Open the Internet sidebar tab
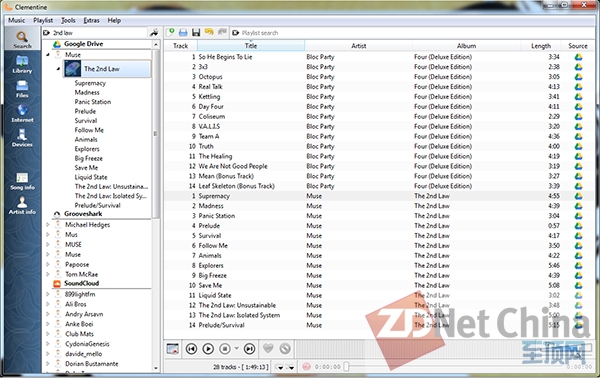600x378 pixels. [22, 113]
